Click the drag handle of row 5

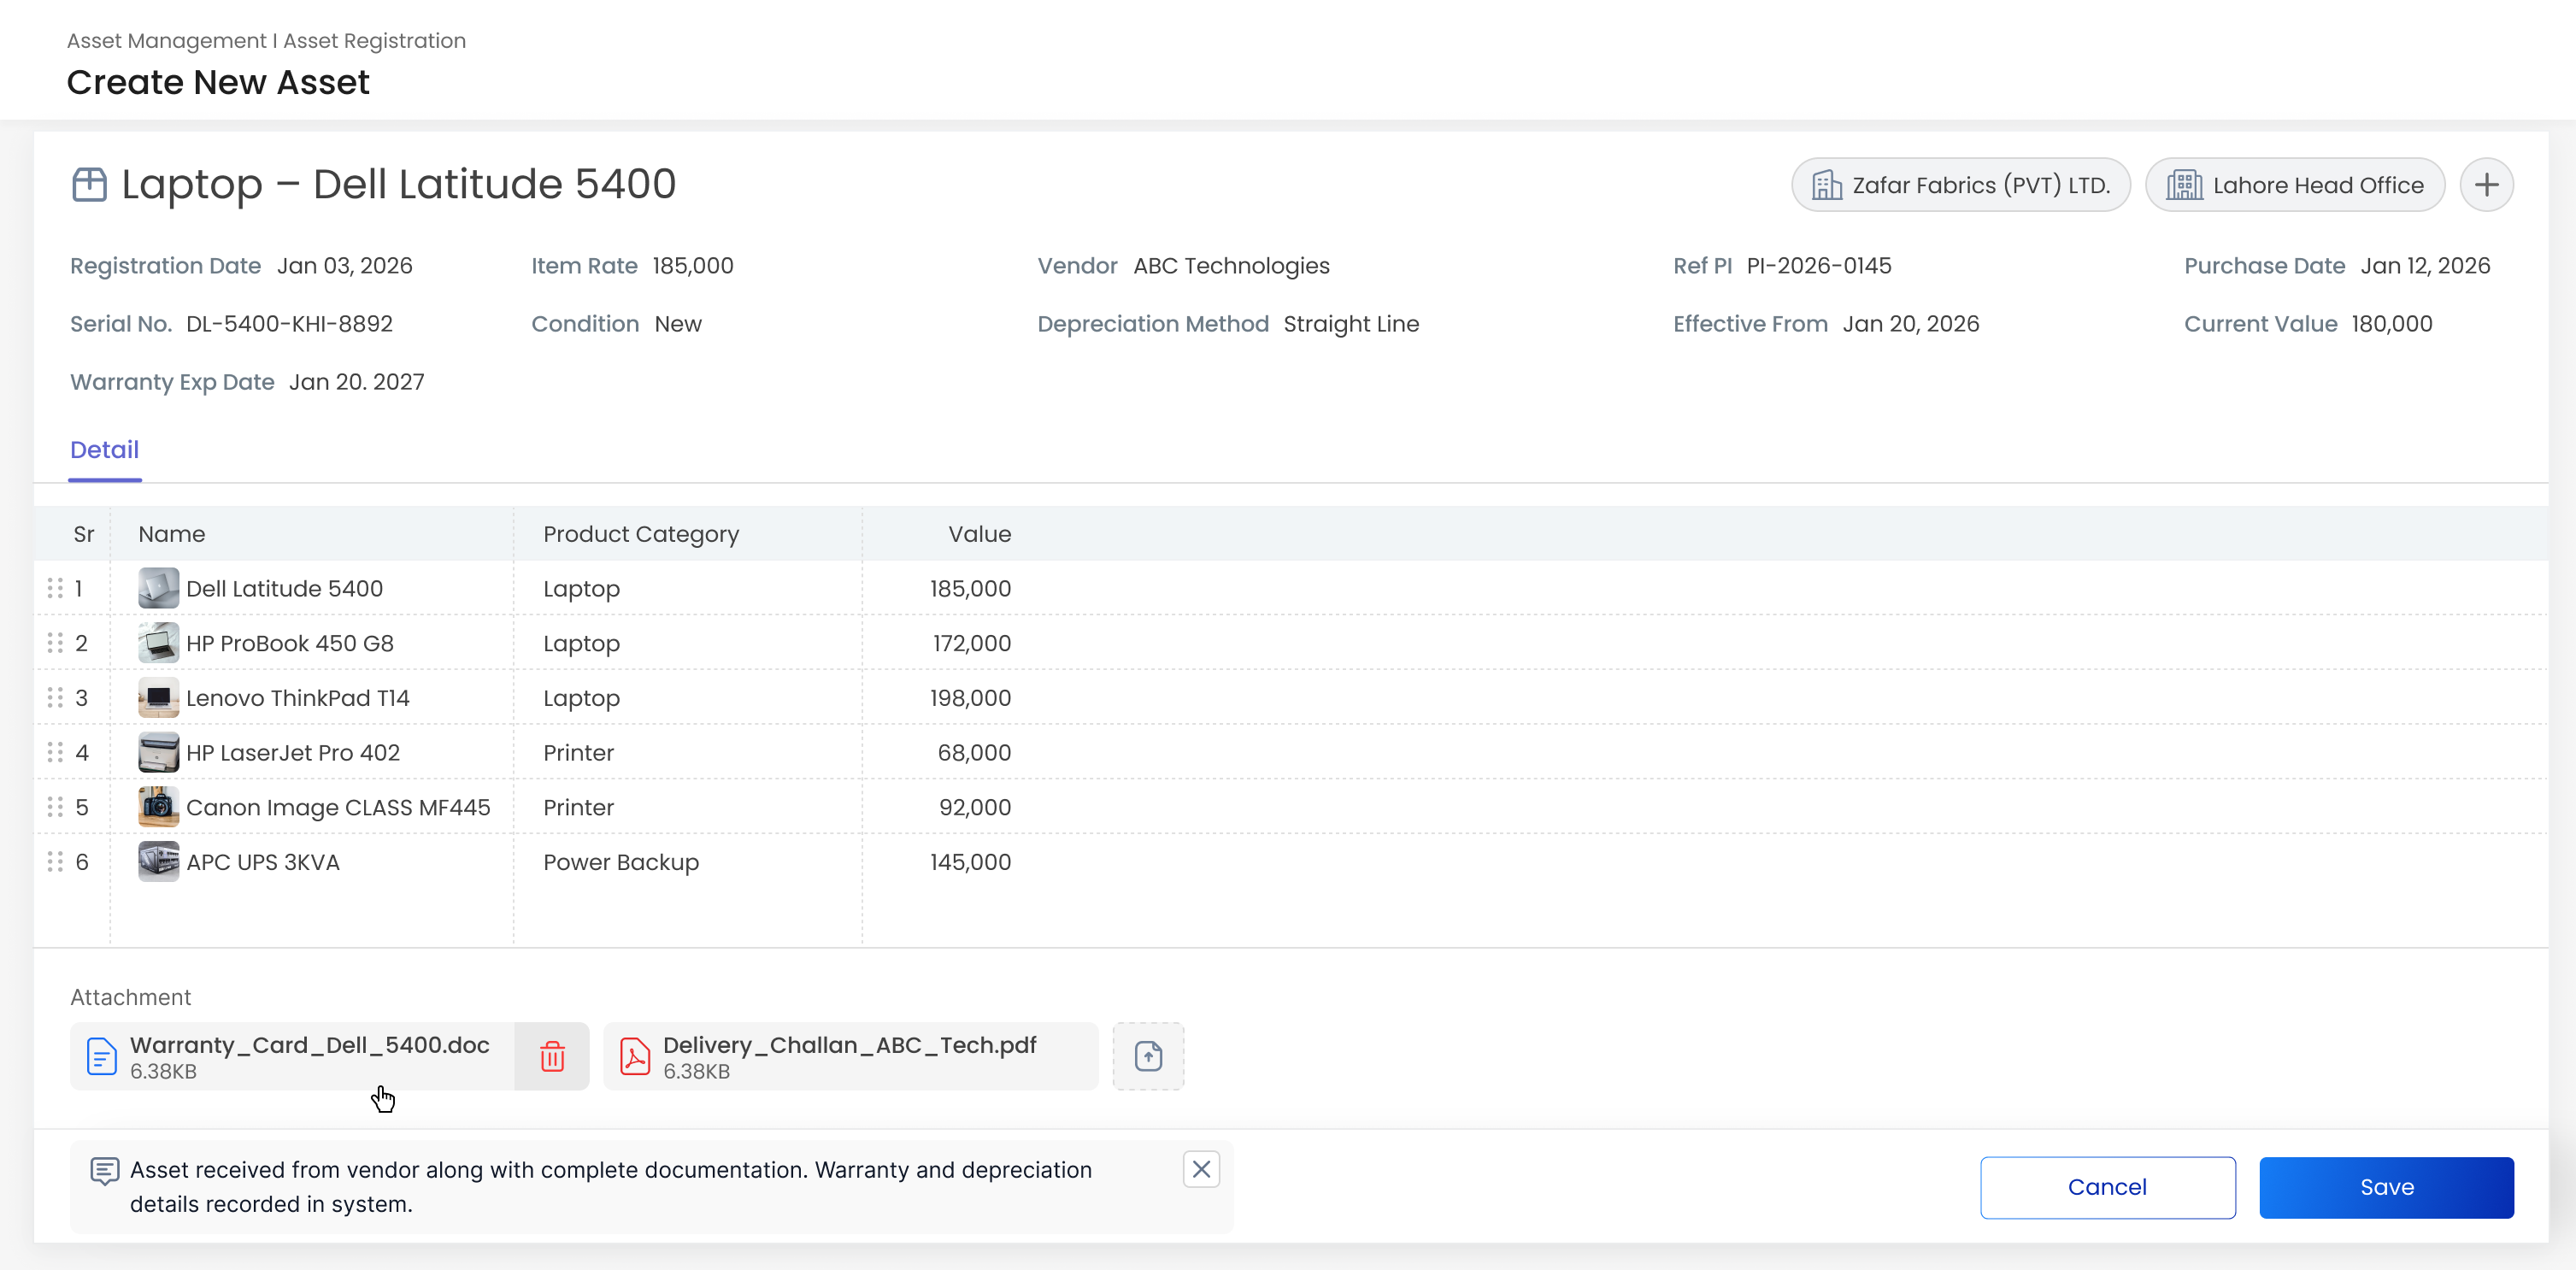click(55, 807)
